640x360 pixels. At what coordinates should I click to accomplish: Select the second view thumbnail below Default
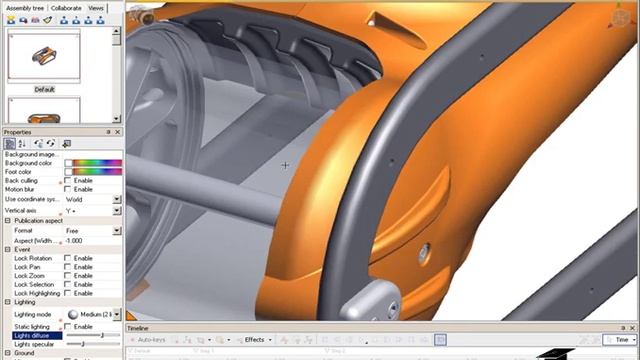click(x=44, y=110)
